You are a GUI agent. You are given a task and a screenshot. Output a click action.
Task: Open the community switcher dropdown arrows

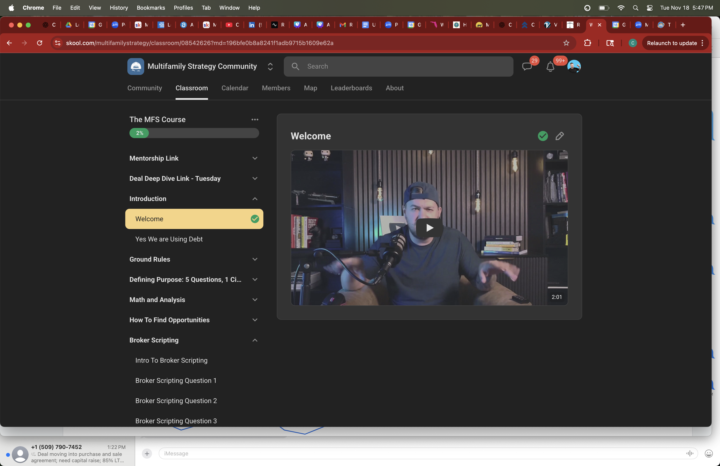(270, 66)
